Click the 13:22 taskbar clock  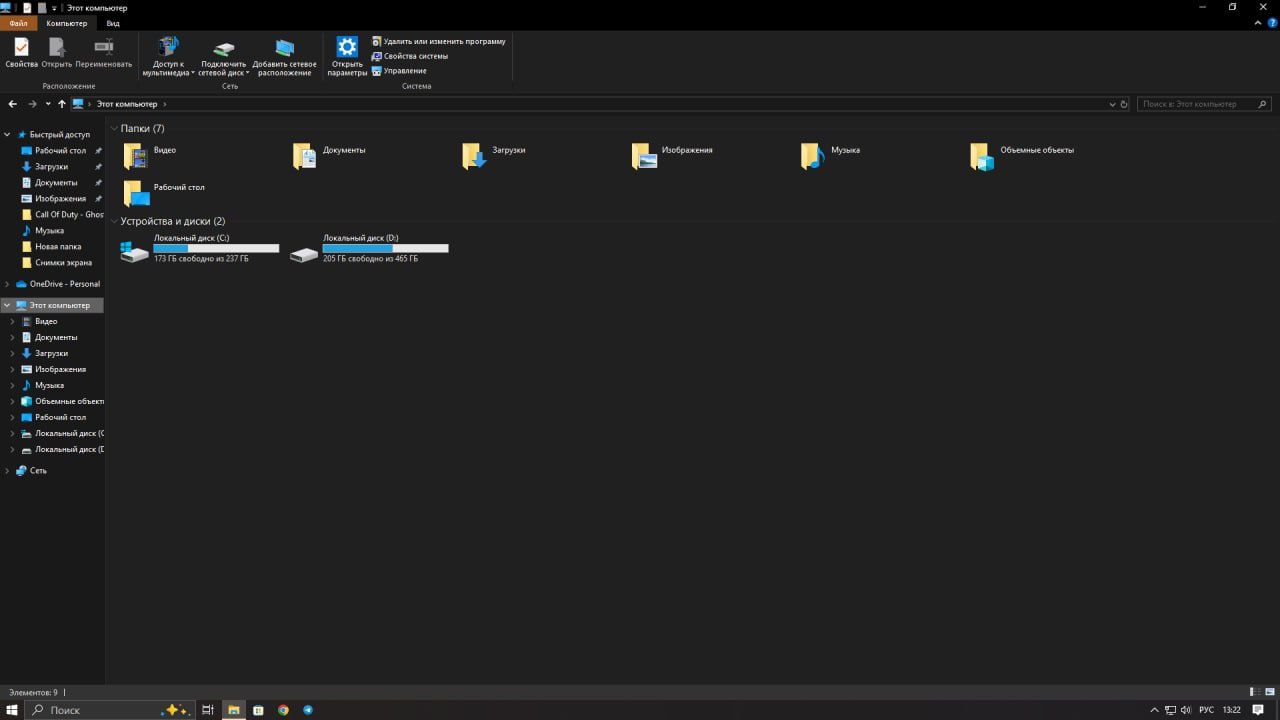click(x=1232, y=710)
